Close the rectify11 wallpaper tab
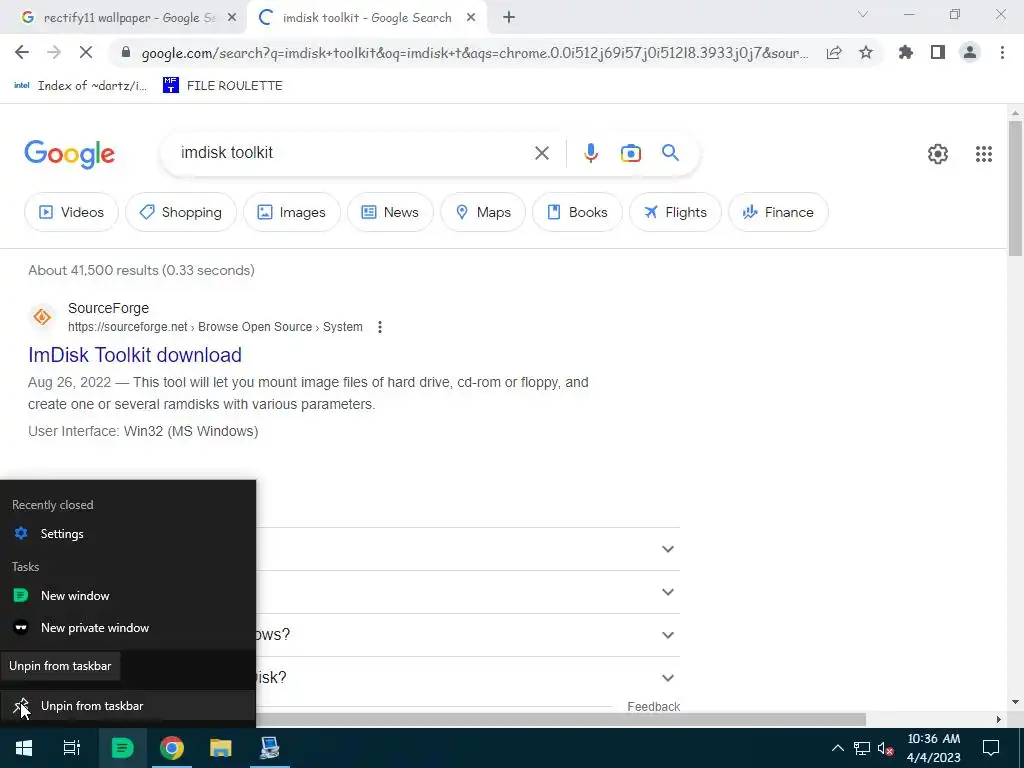This screenshot has height=768, width=1024. coord(231,18)
